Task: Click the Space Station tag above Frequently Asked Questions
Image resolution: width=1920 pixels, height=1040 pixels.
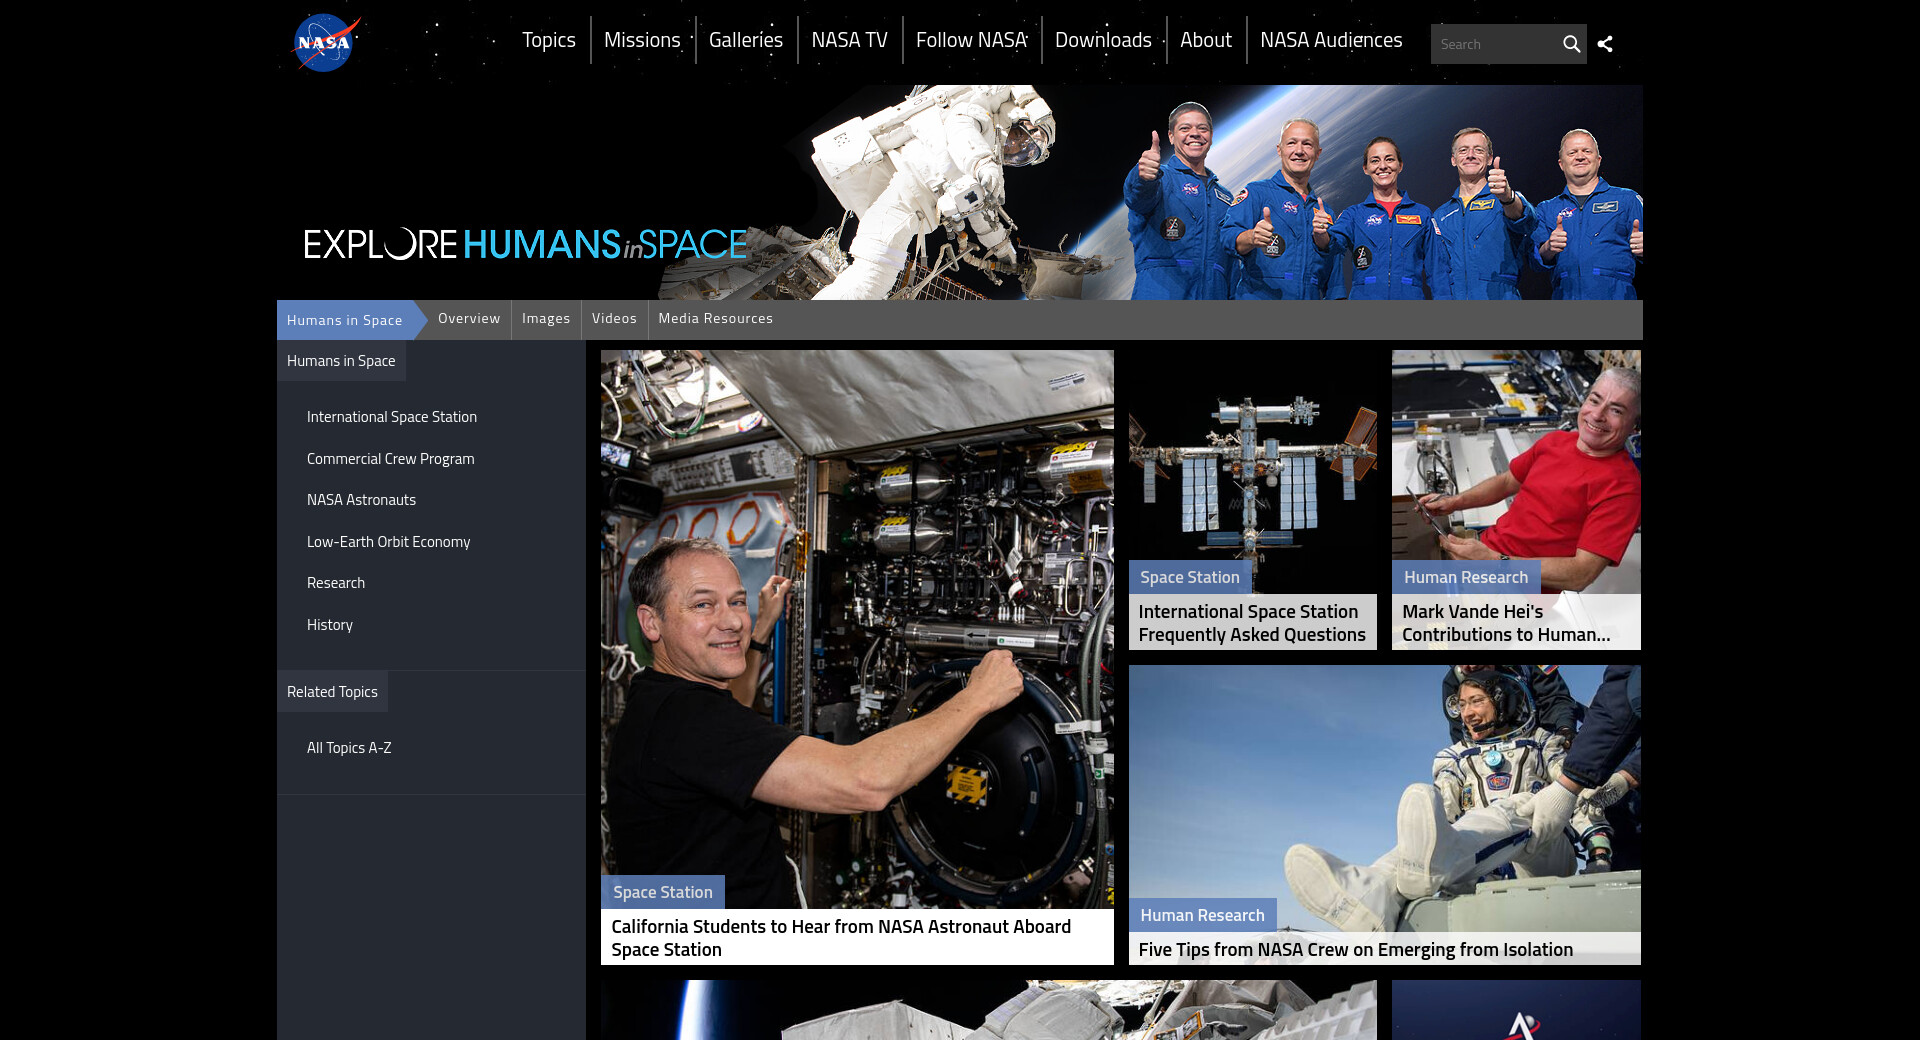Action: coord(1190,577)
